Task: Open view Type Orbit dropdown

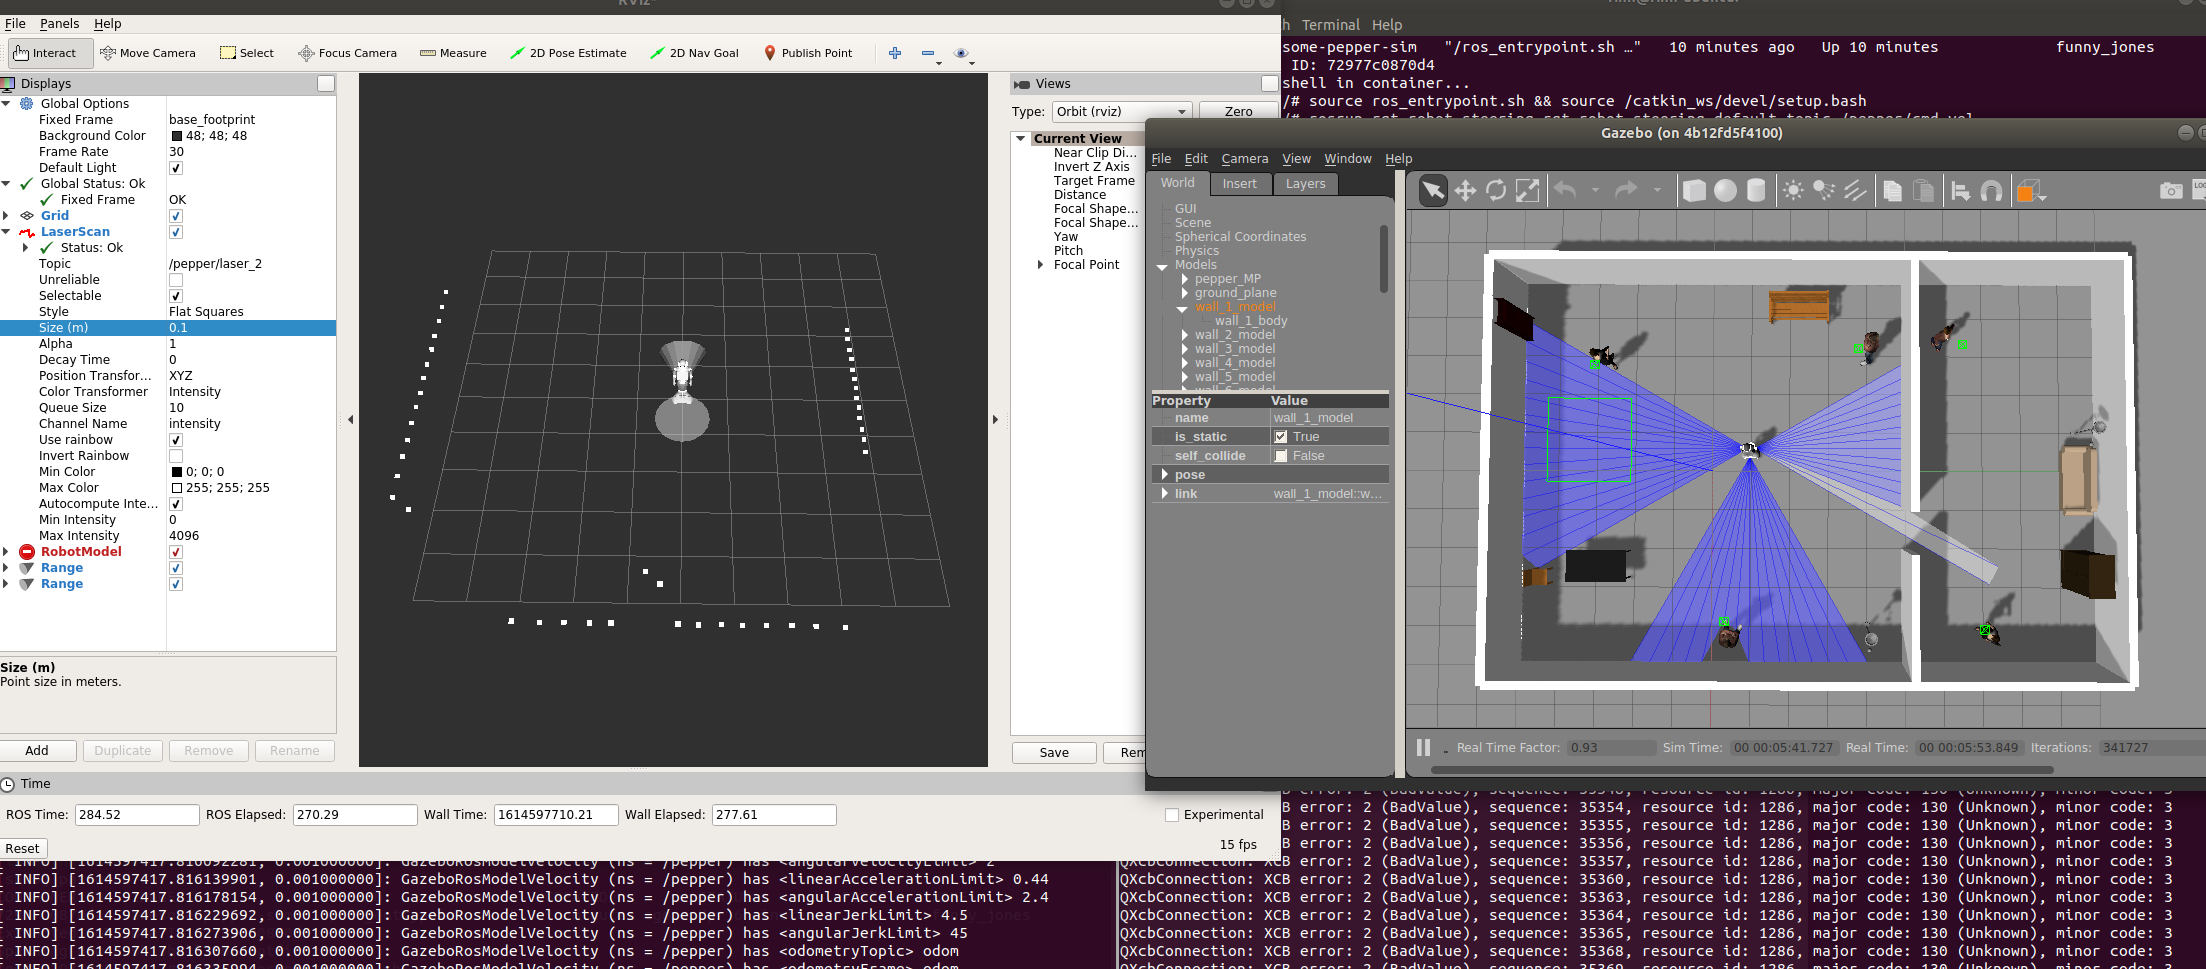Action: click(x=1122, y=112)
